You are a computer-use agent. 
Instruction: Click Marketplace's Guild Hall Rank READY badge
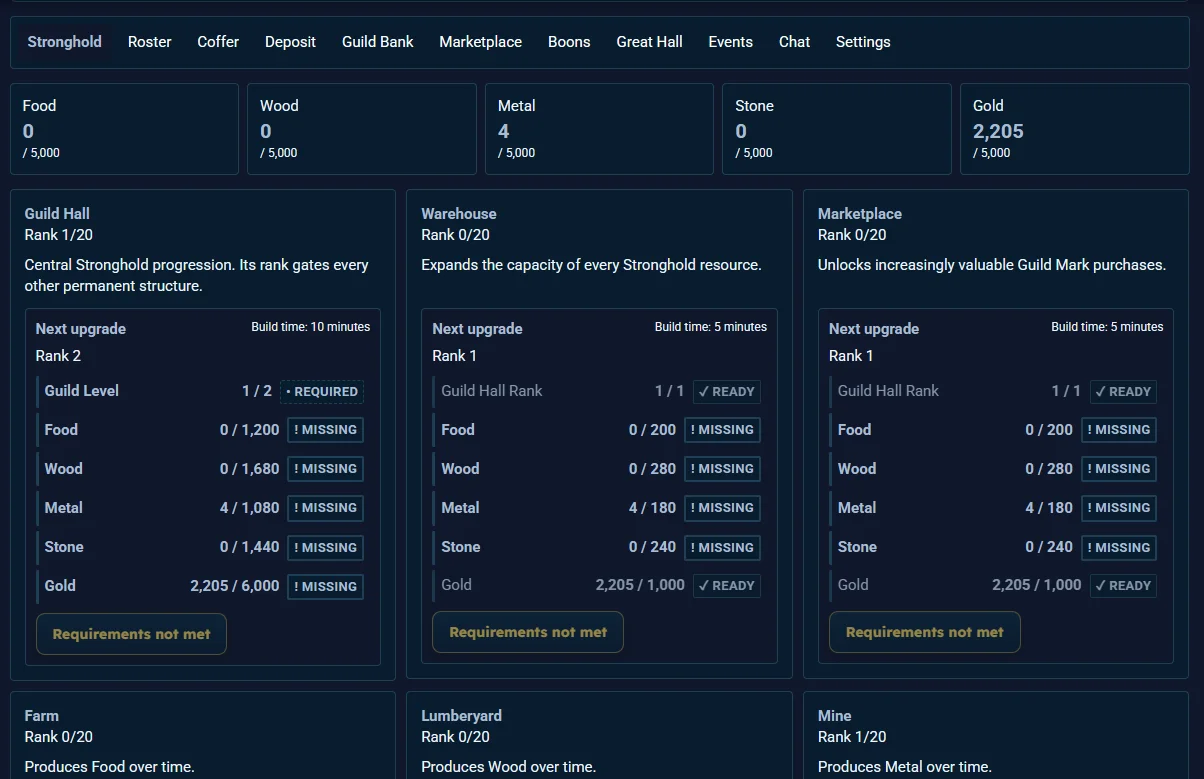[1123, 392]
